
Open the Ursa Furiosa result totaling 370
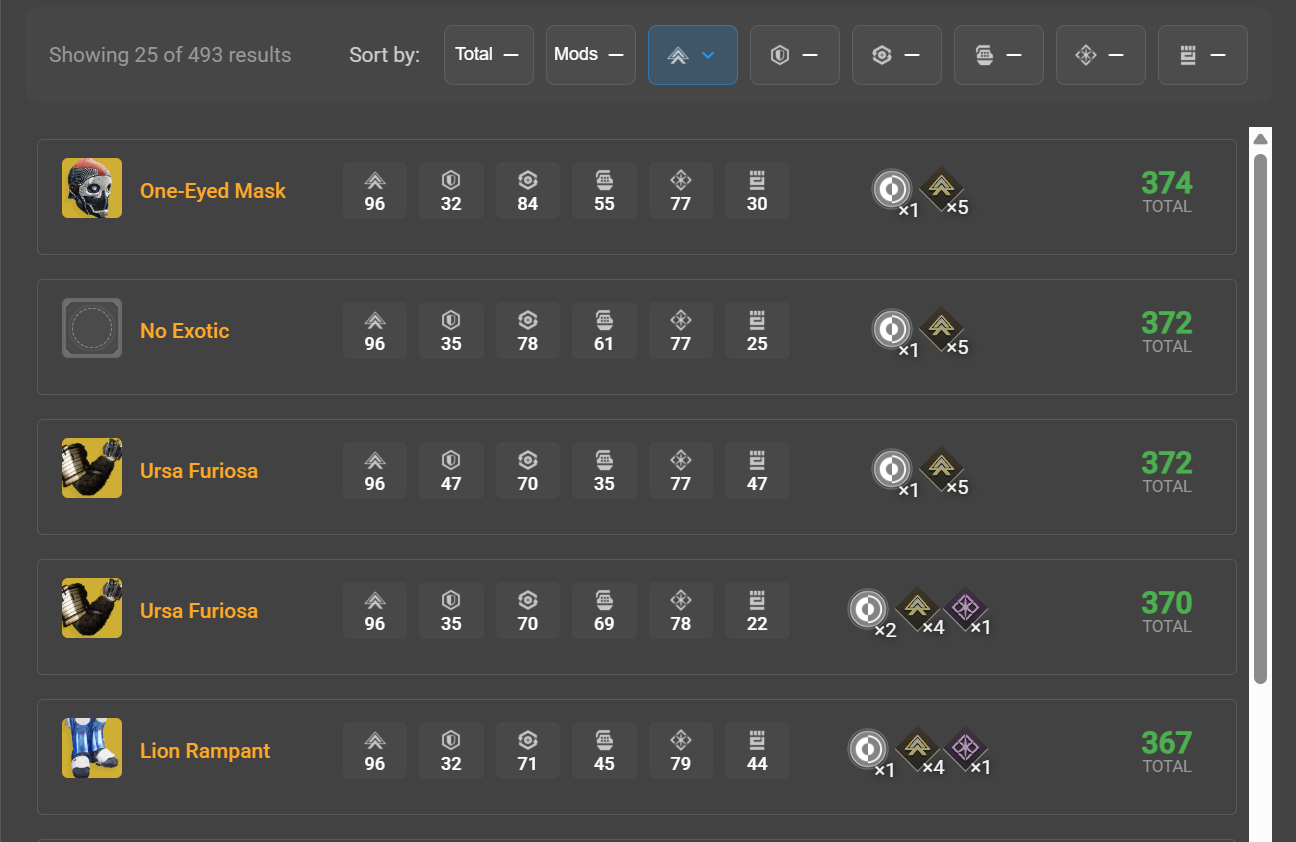tap(199, 611)
